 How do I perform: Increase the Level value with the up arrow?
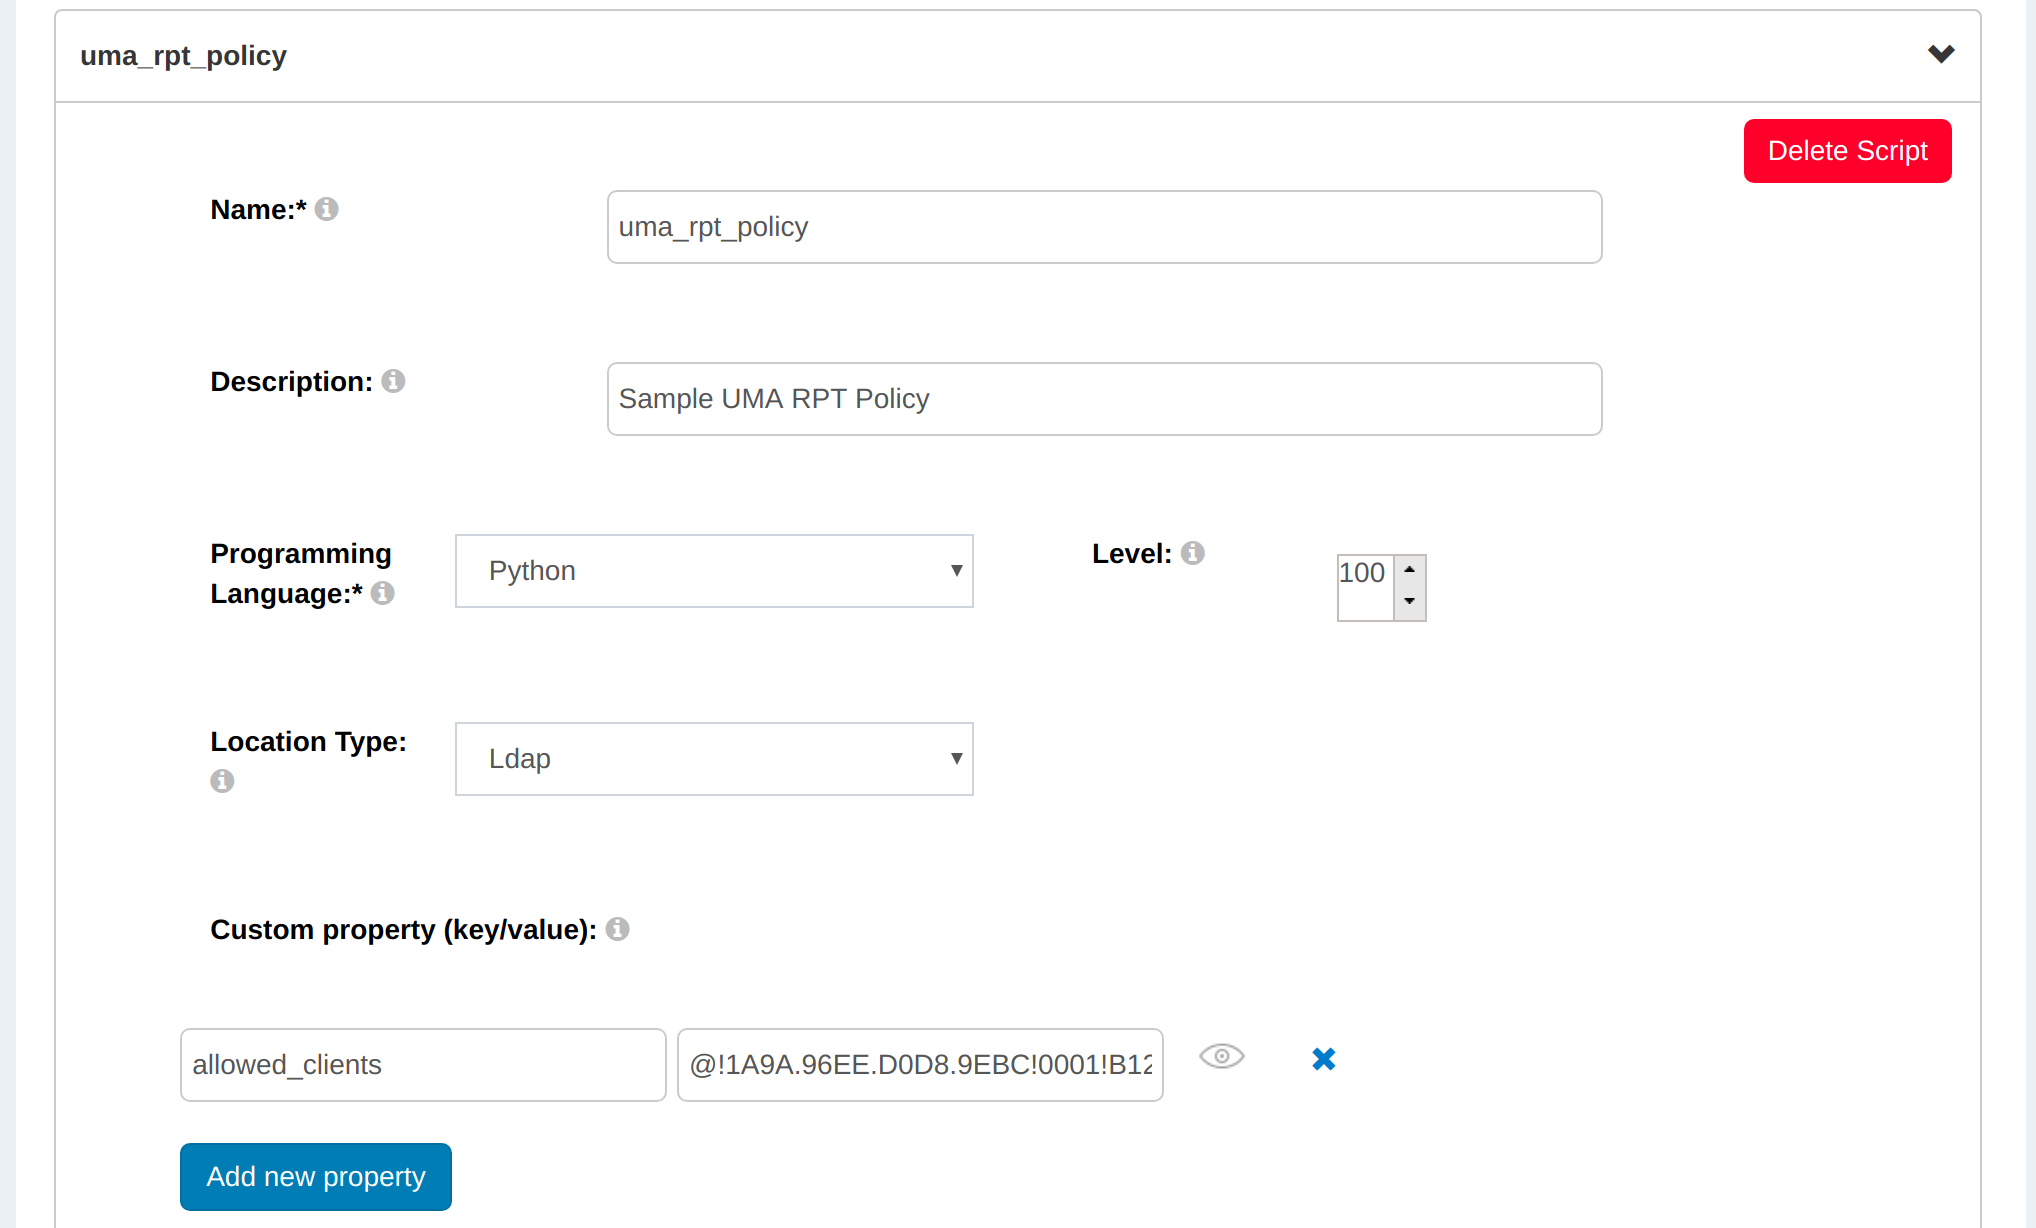pyautogui.click(x=1409, y=570)
